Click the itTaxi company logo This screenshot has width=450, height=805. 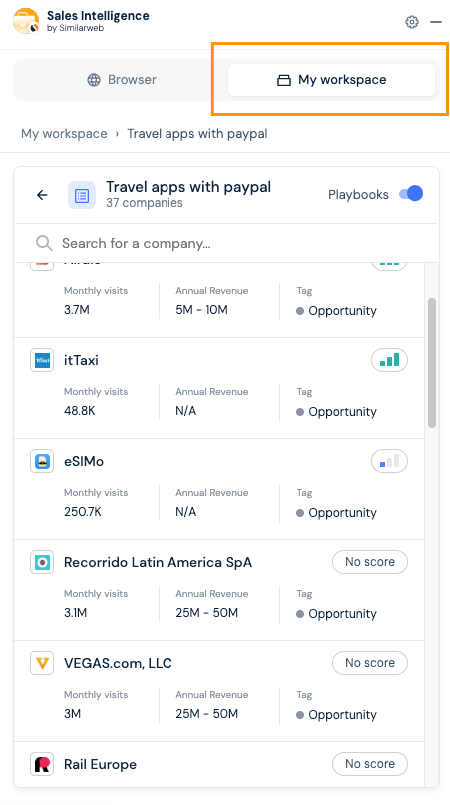[x=42, y=360]
